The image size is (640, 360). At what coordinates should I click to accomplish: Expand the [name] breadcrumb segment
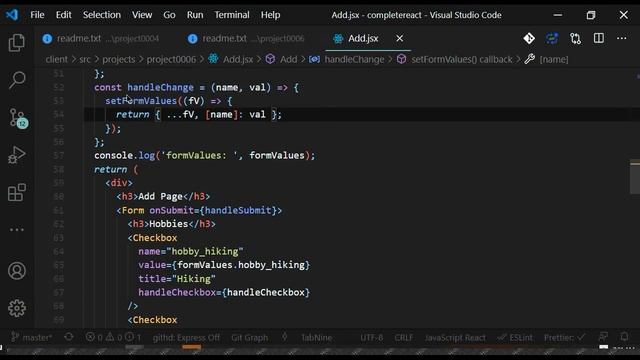point(553,59)
